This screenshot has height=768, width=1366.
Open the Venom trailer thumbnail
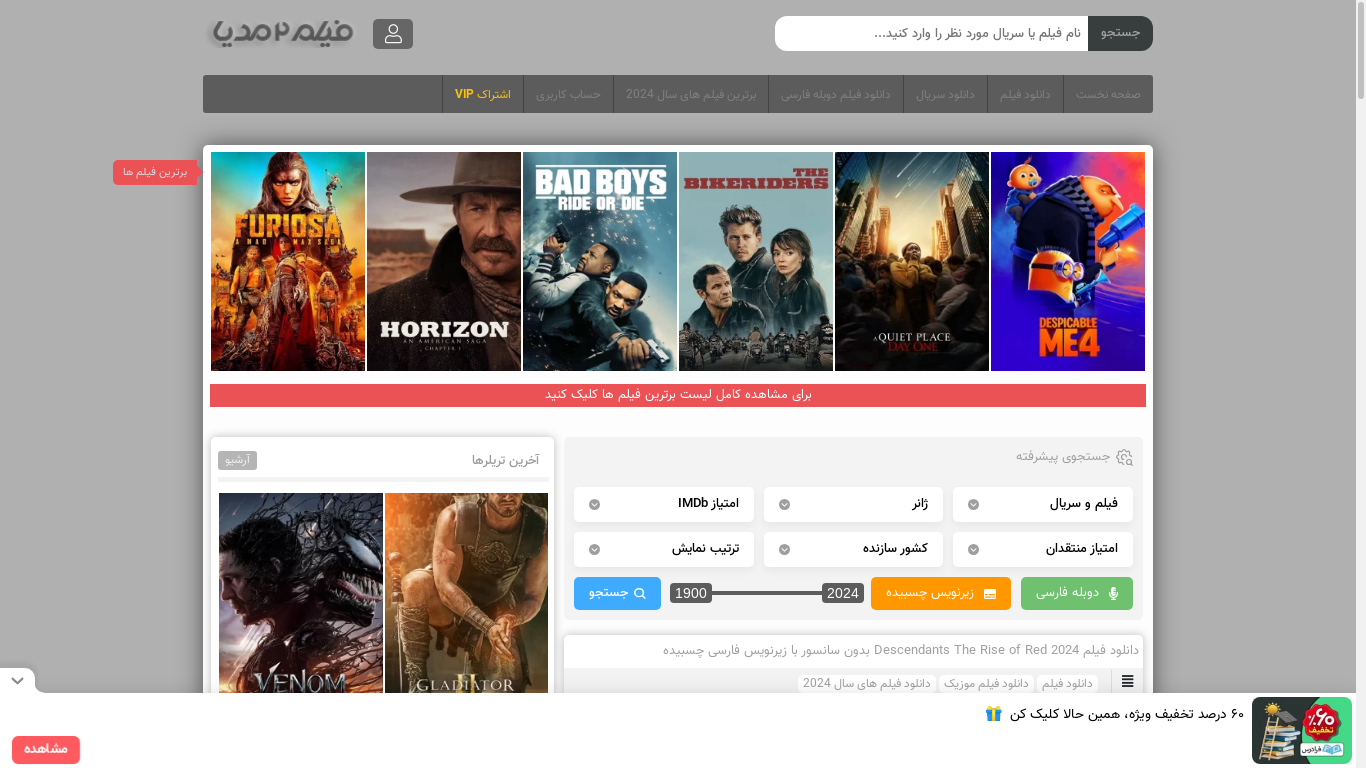click(x=301, y=593)
